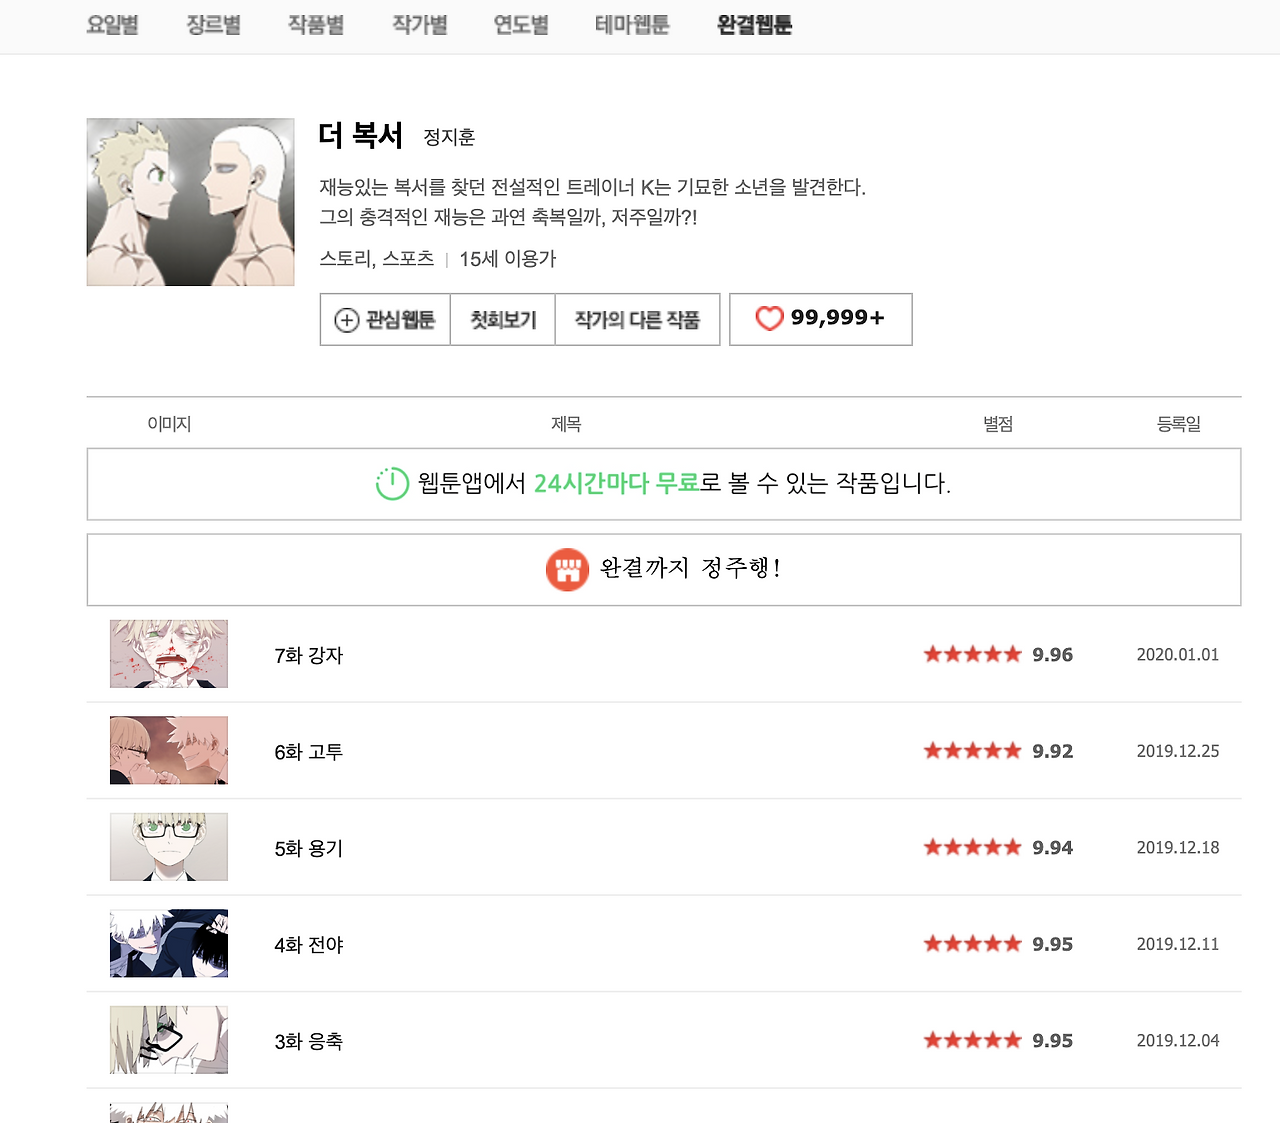Screen dimensions: 1280x1123
Task: Select the 작품별 tab
Action: (x=316, y=25)
